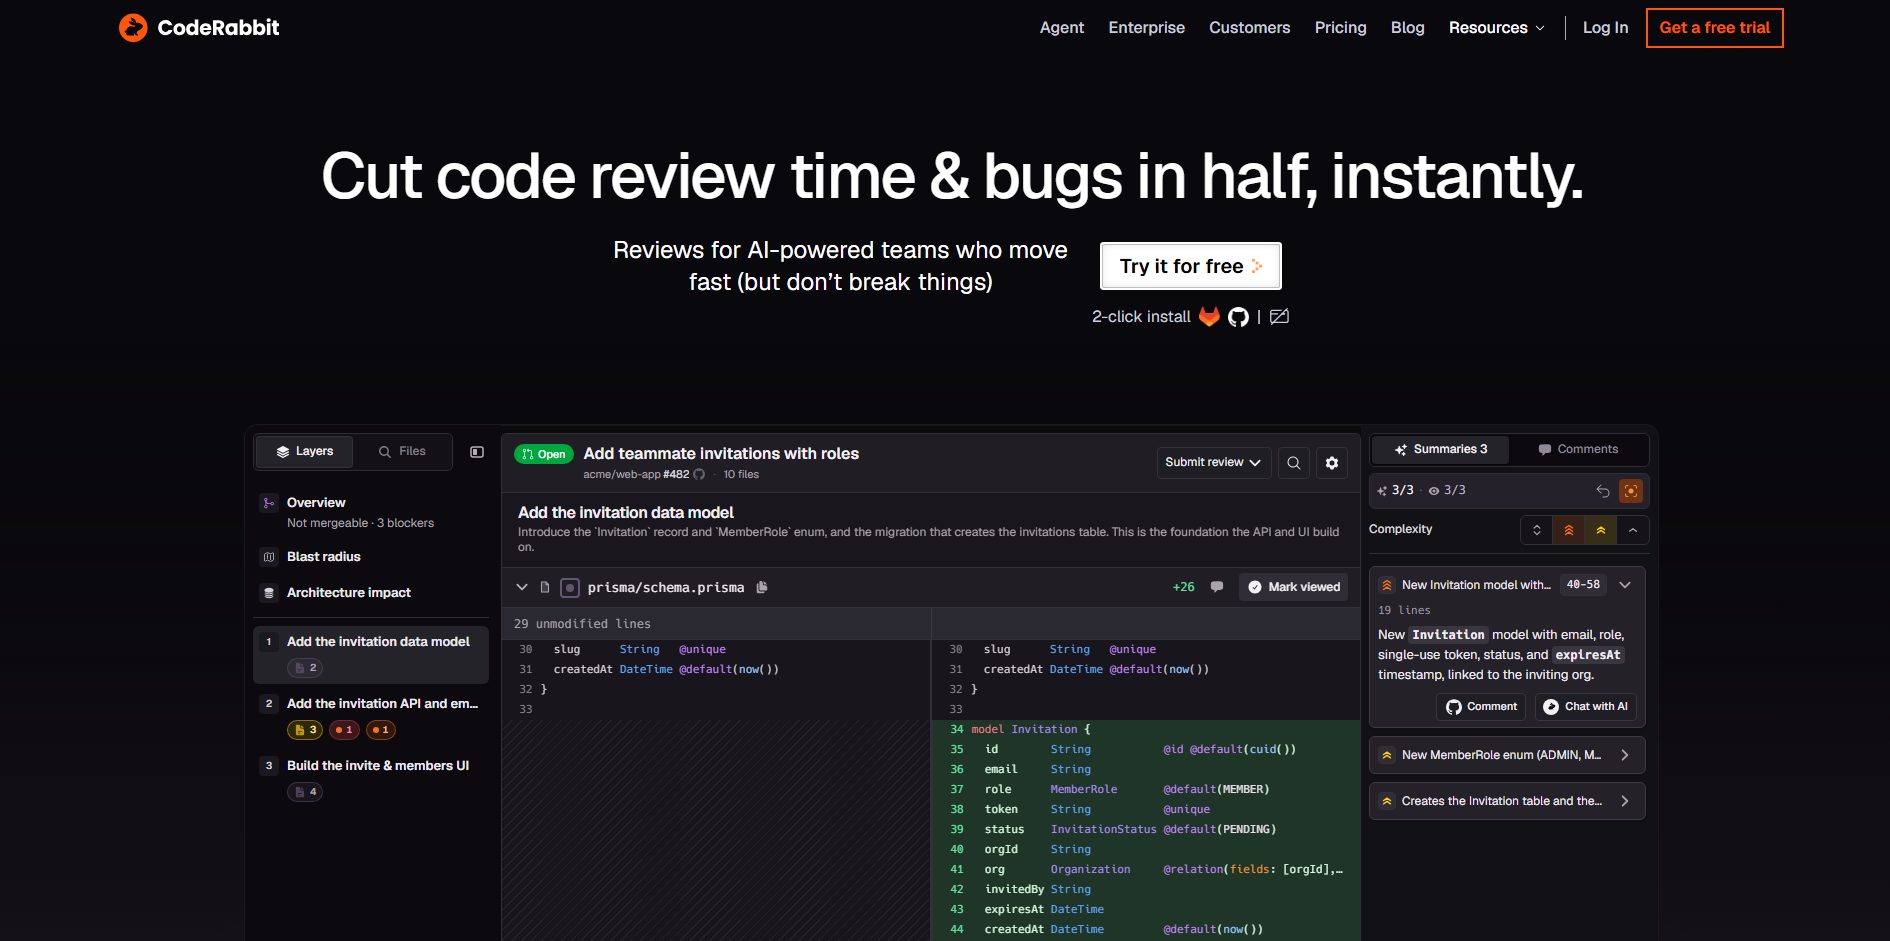The height and width of the screenshot is (941, 1890).
Task: Click the GitLab fox icon
Action: (x=1209, y=317)
